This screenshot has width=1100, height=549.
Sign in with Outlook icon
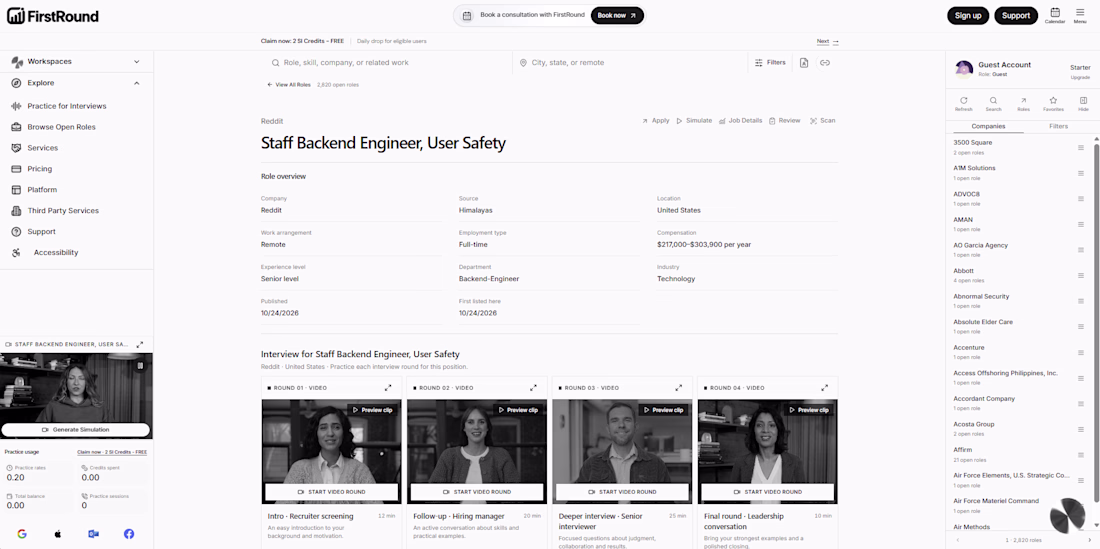tap(93, 534)
